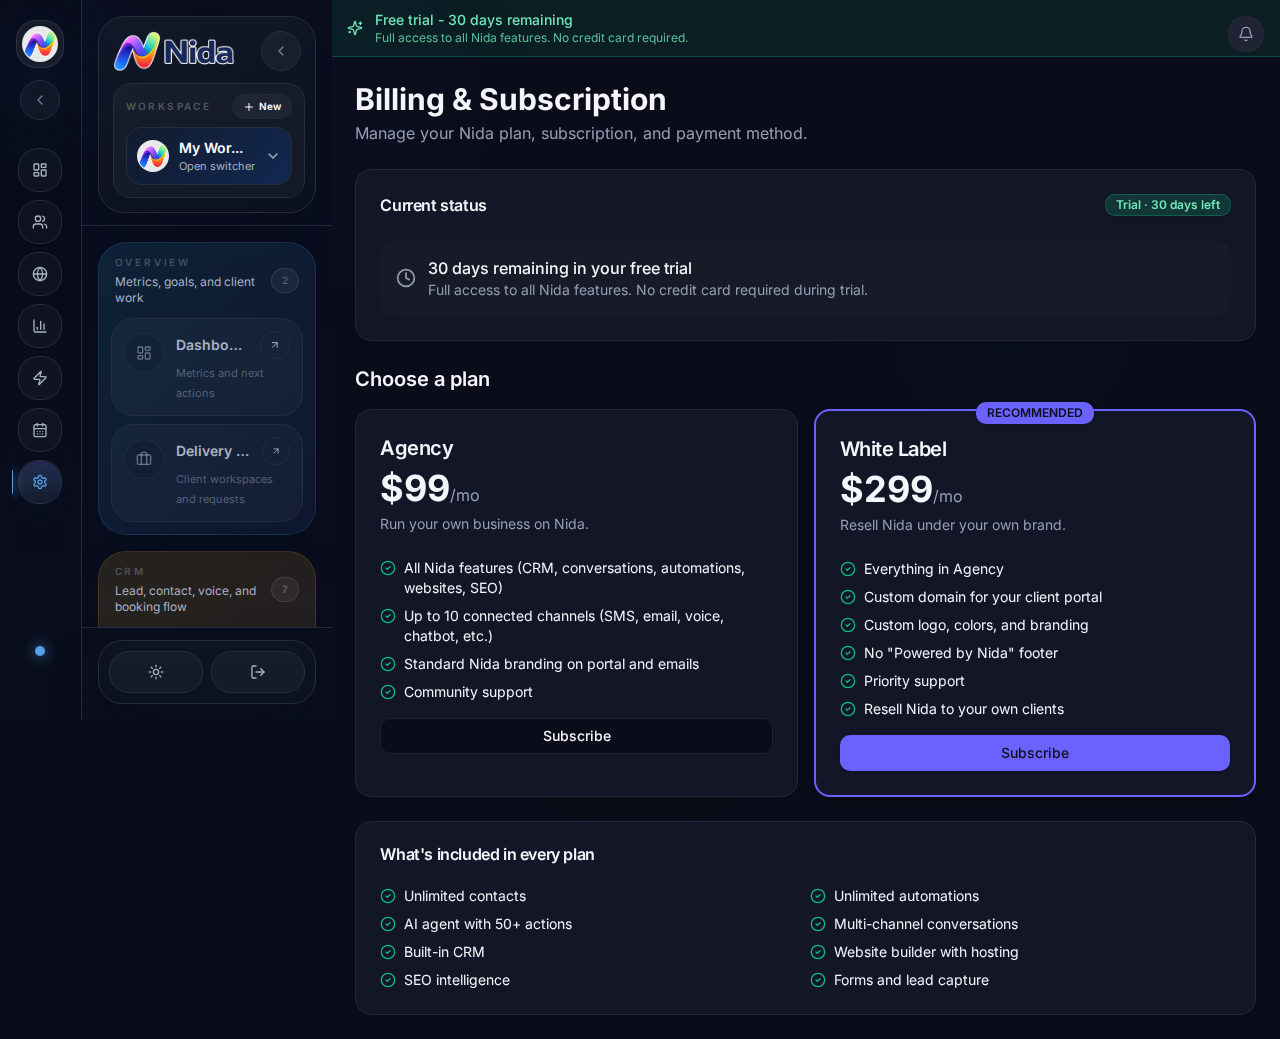This screenshot has width=1280, height=1039.
Task: Select the settings gear icon in rail
Action: (40, 482)
